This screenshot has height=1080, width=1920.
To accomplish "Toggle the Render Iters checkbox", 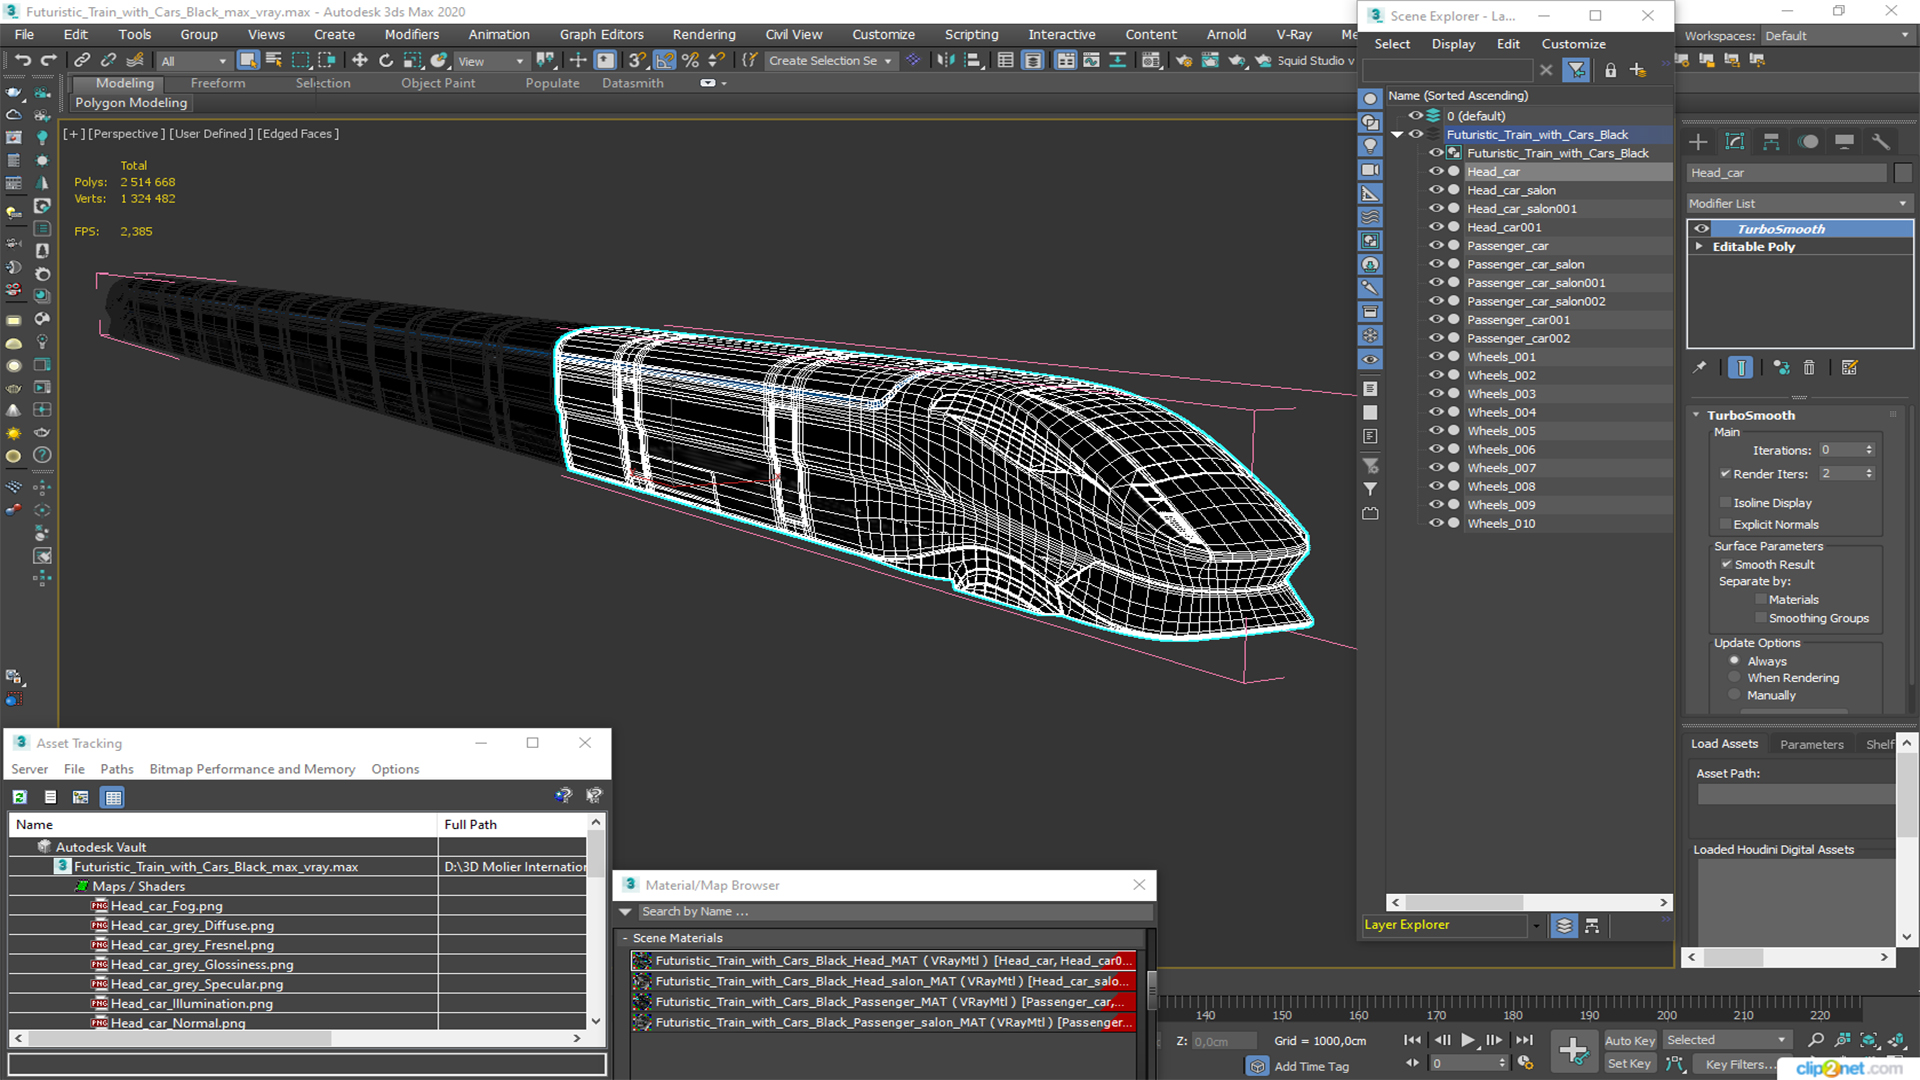I will (x=1725, y=474).
